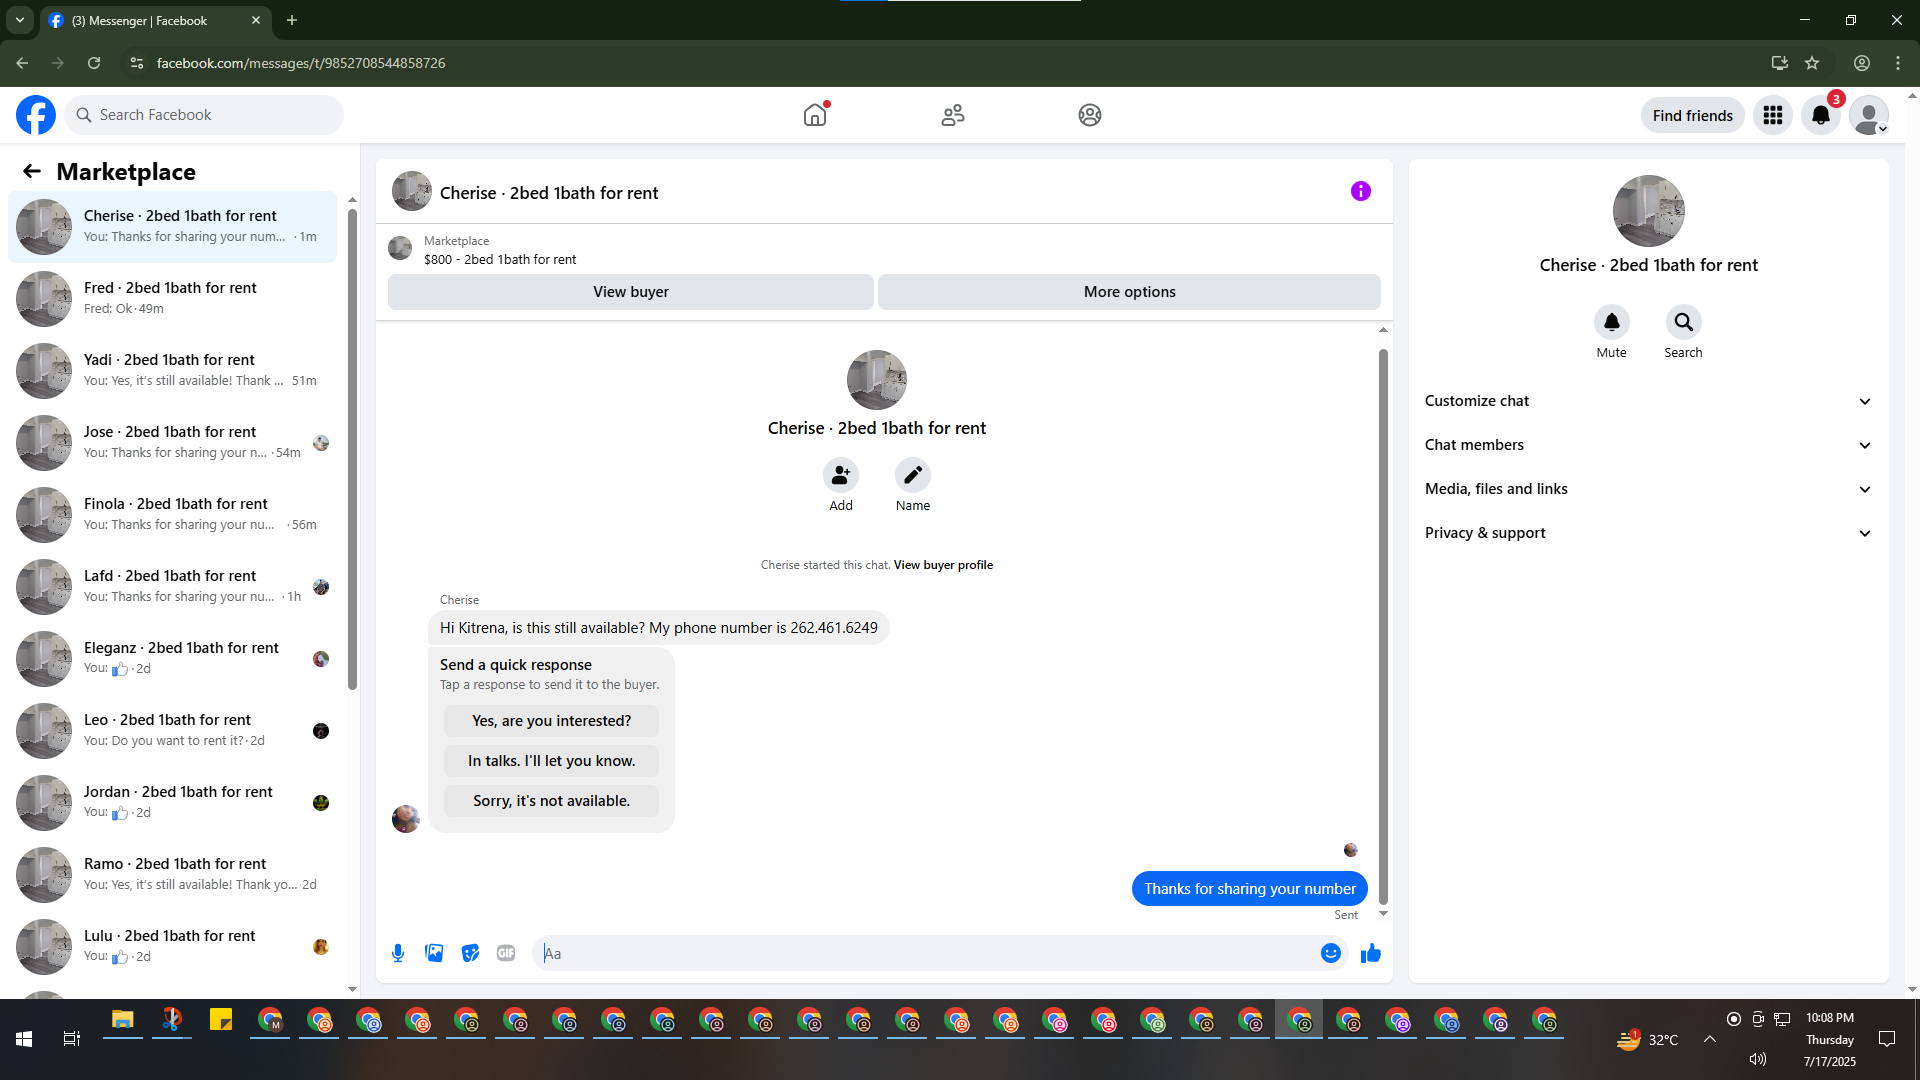Open the View buyer profile link
1920x1080 pixels.
pos(943,565)
